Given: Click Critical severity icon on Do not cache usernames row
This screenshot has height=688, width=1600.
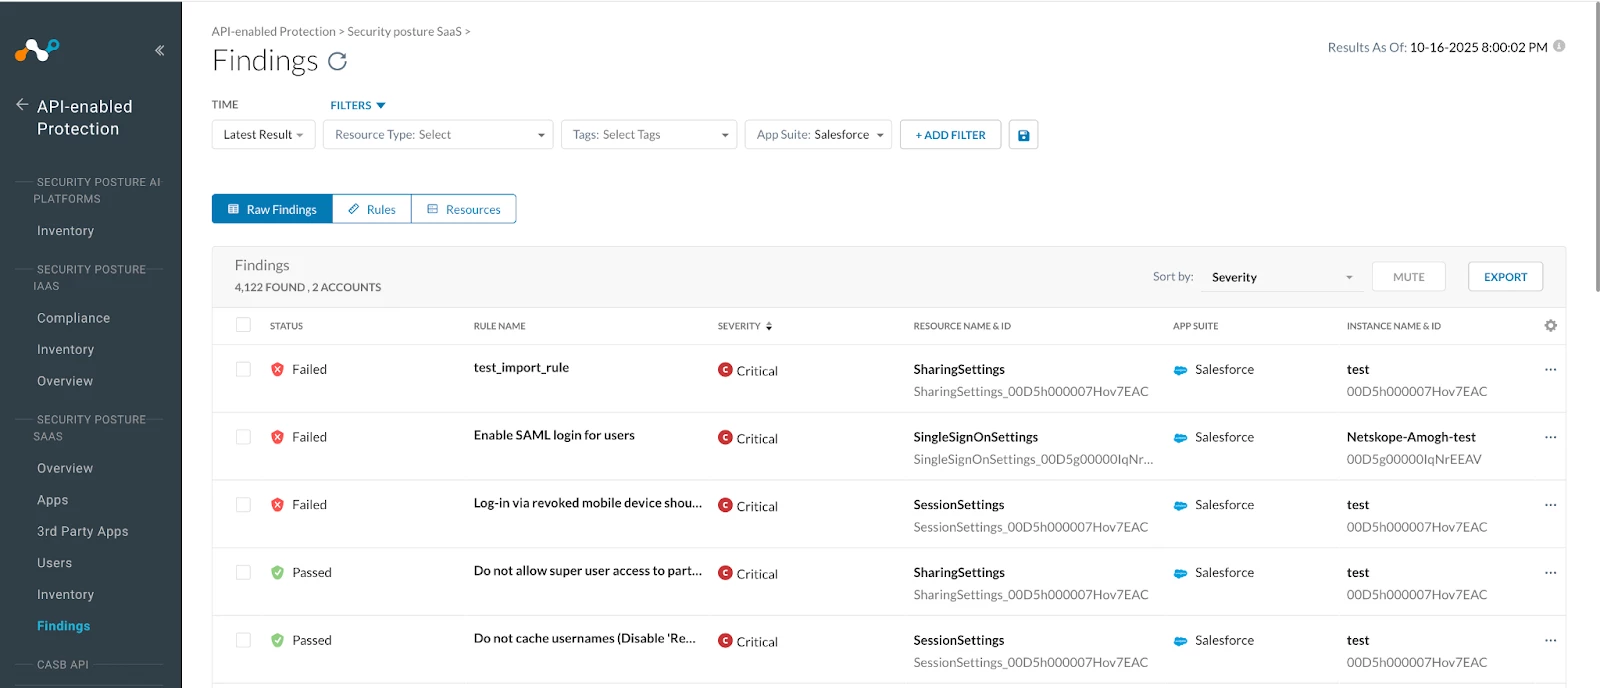Looking at the screenshot, I should (x=725, y=641).
